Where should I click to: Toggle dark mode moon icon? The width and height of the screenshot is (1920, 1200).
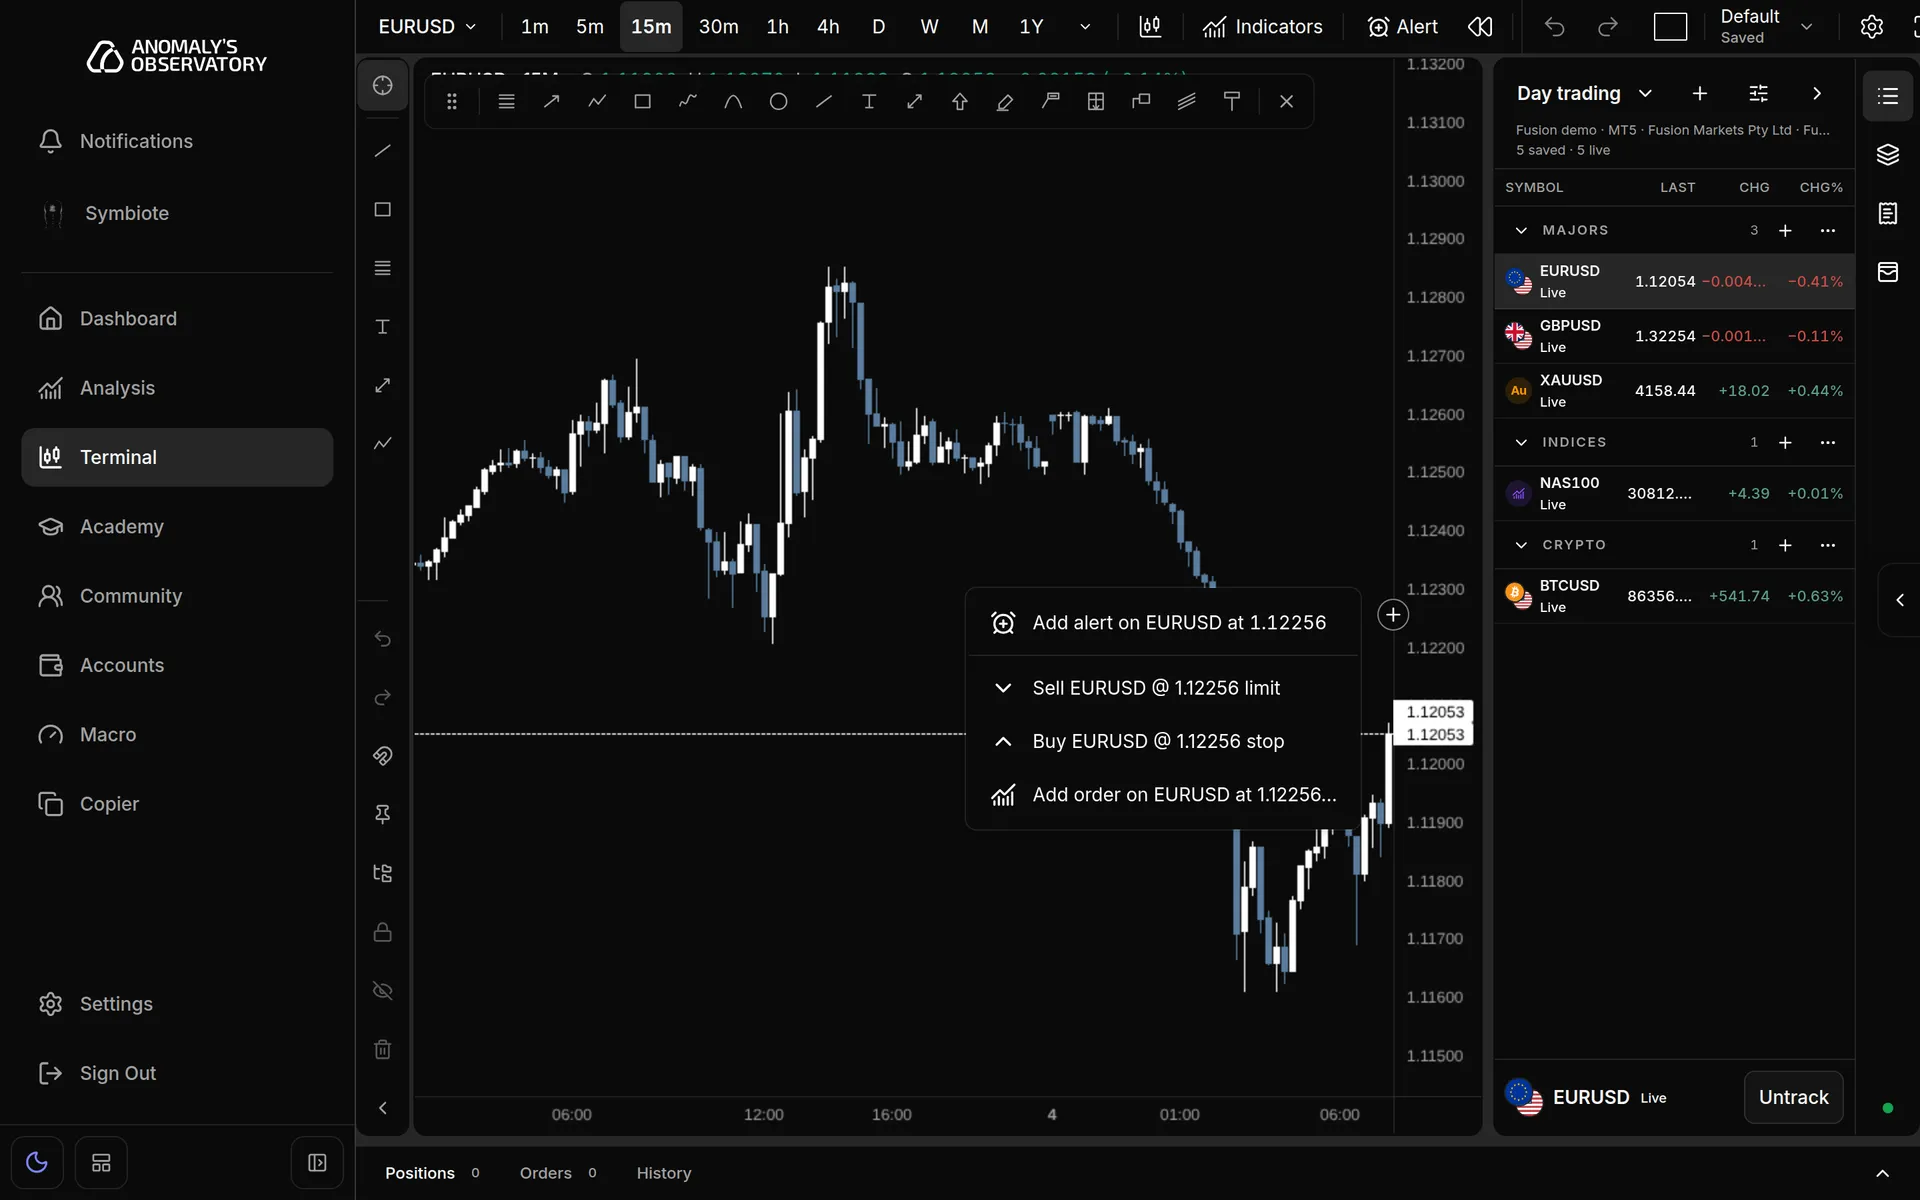(x=37, y=1163)
